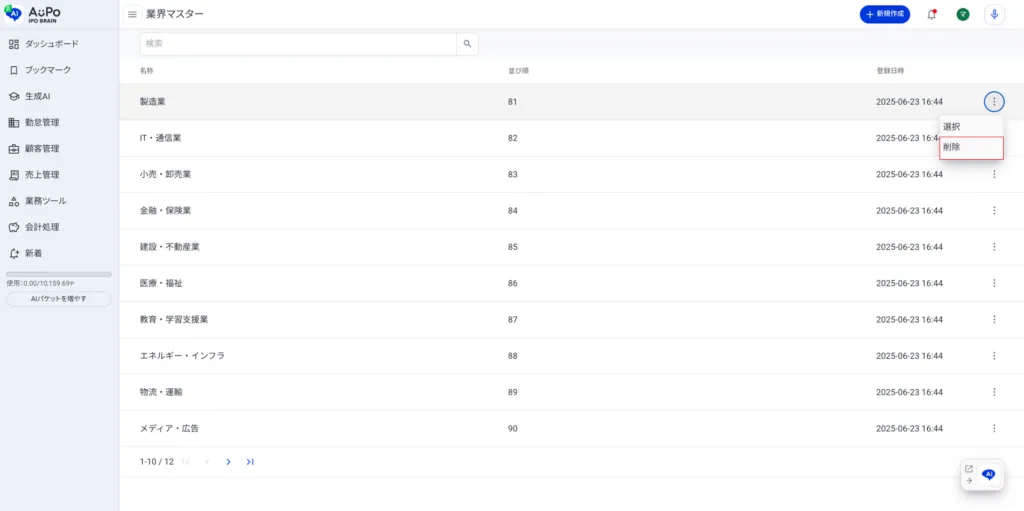Click the usage progress bar
Image resolution: width=1024 pixels, height=511 pixels.
coord(59,274)
